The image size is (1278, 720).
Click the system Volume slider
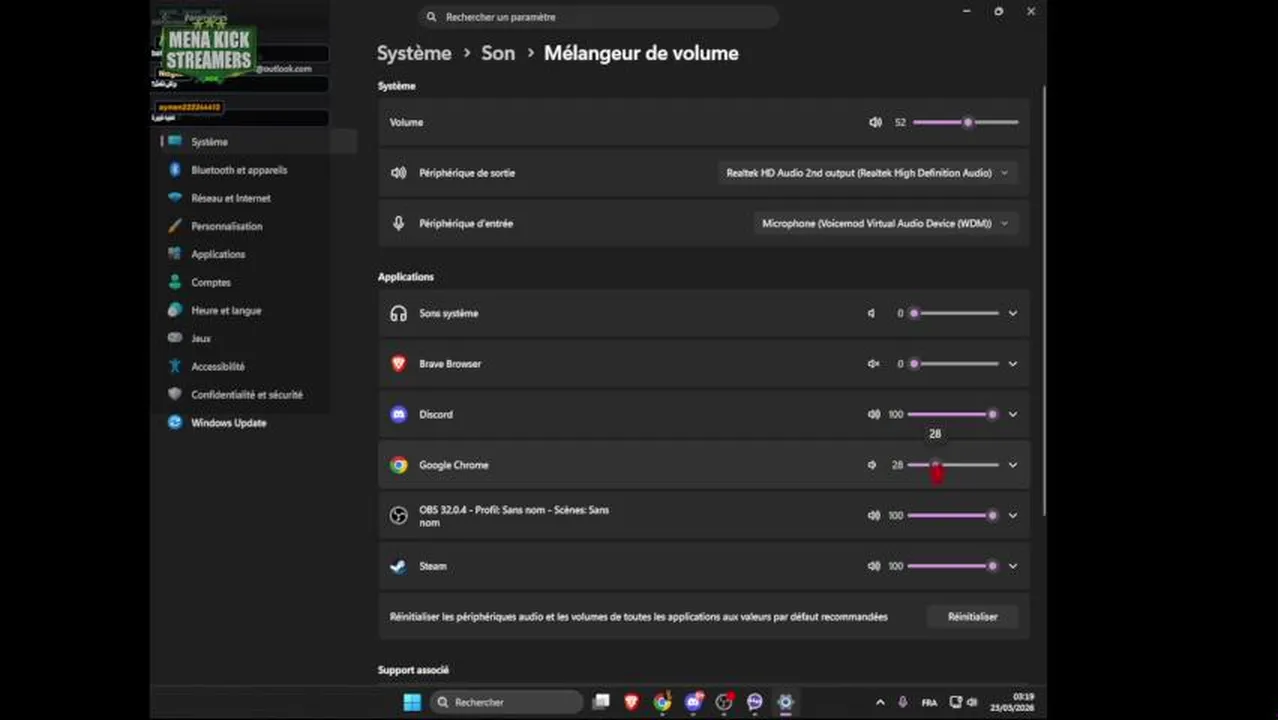coord(966,122)
